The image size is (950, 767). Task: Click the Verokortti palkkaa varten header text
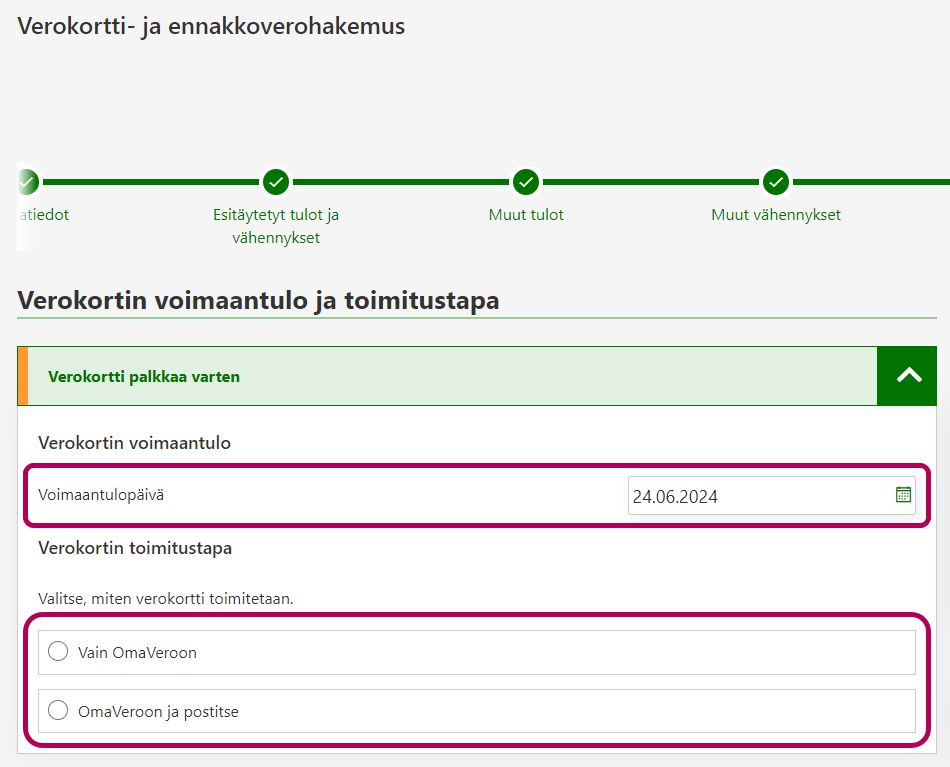tap(144, 377)
